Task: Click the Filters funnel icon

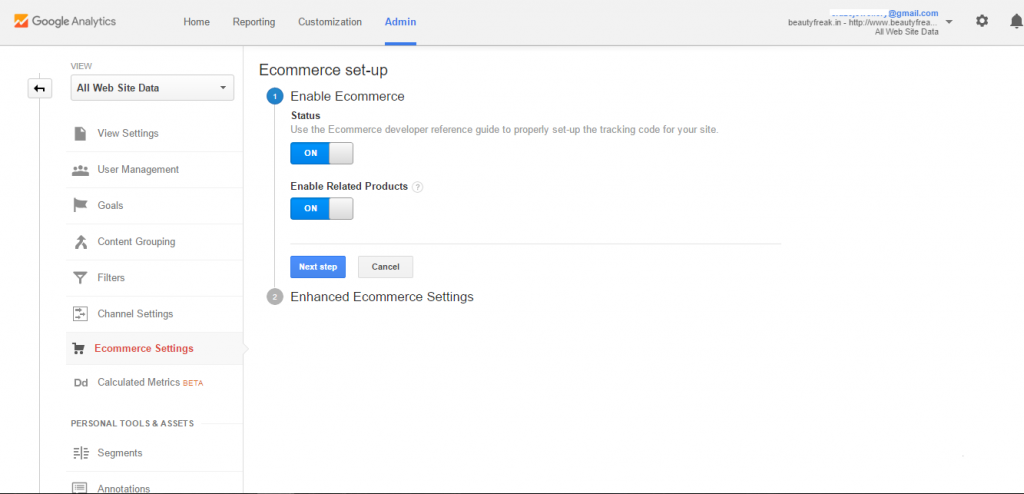Action: 80,278
